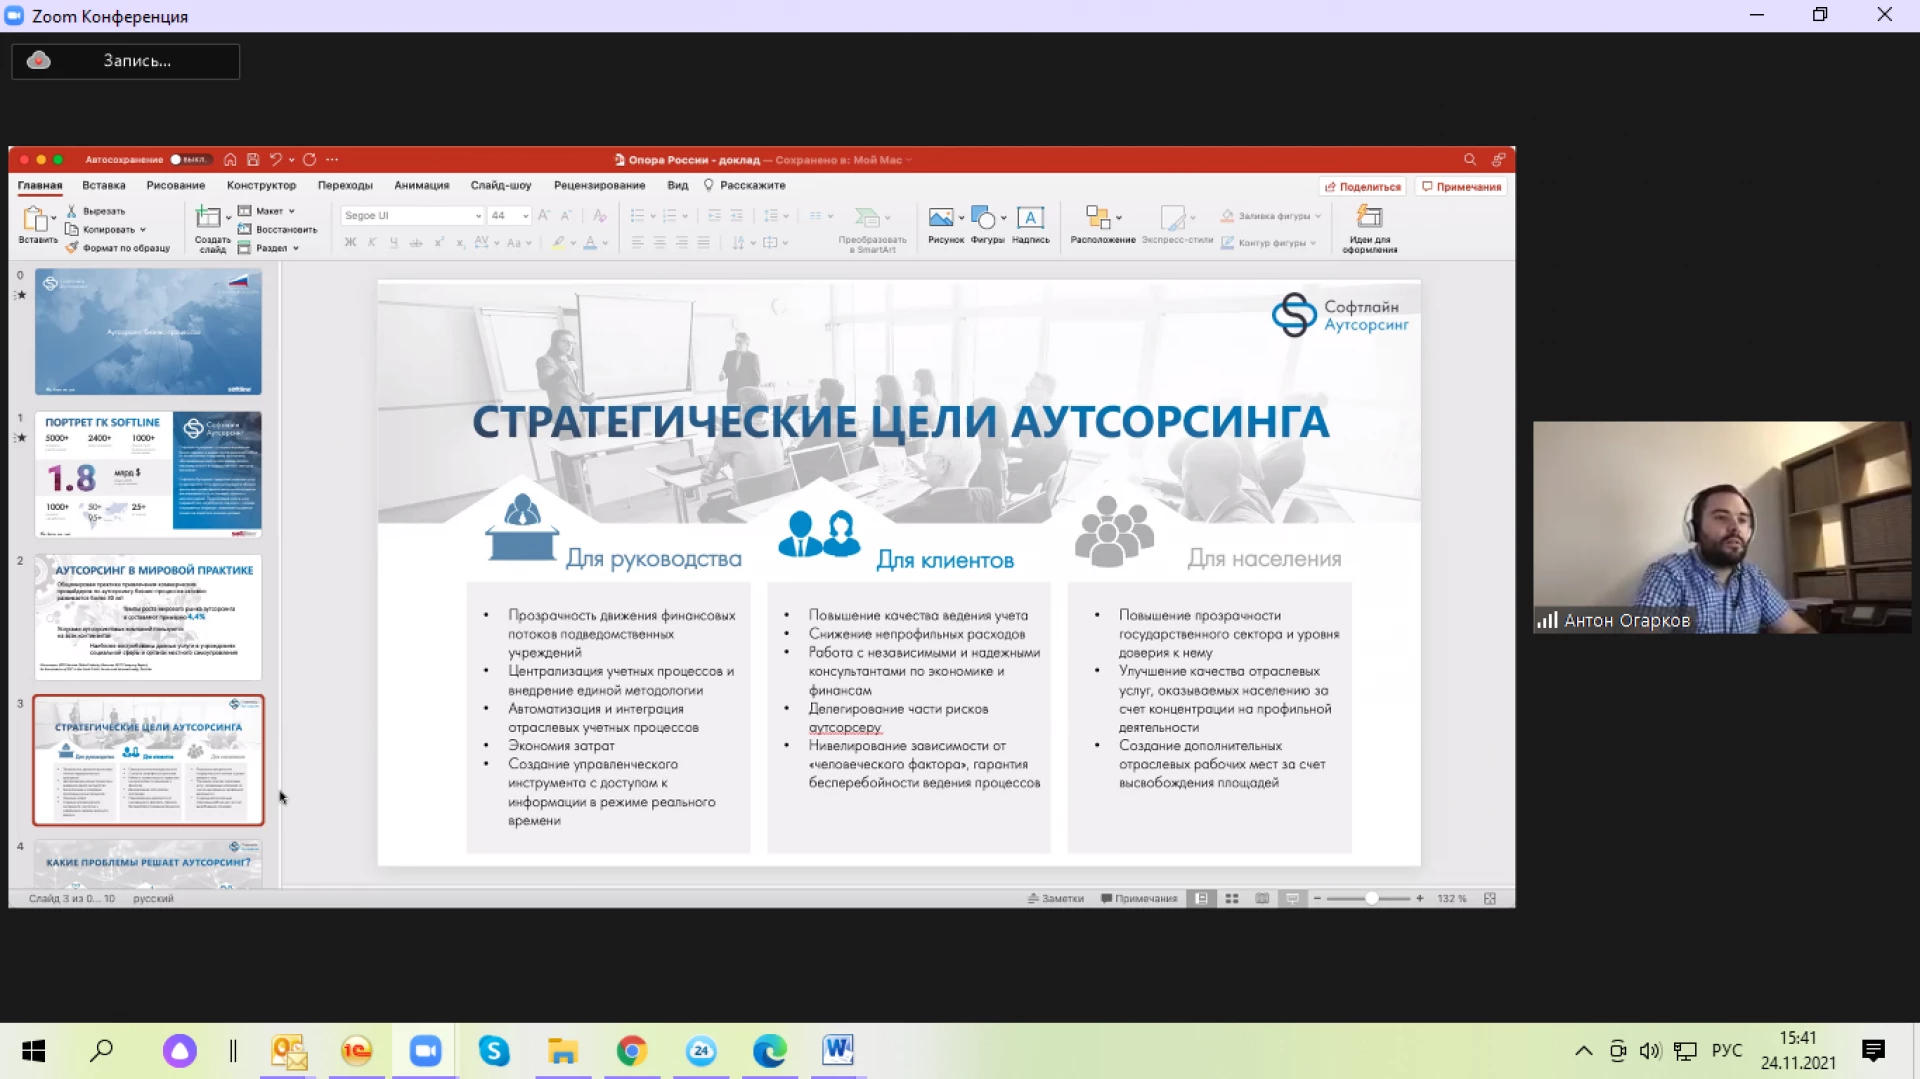Click the Home icon in PowerPoint title bar
1920x1079 pixels.
pos(230,159)
